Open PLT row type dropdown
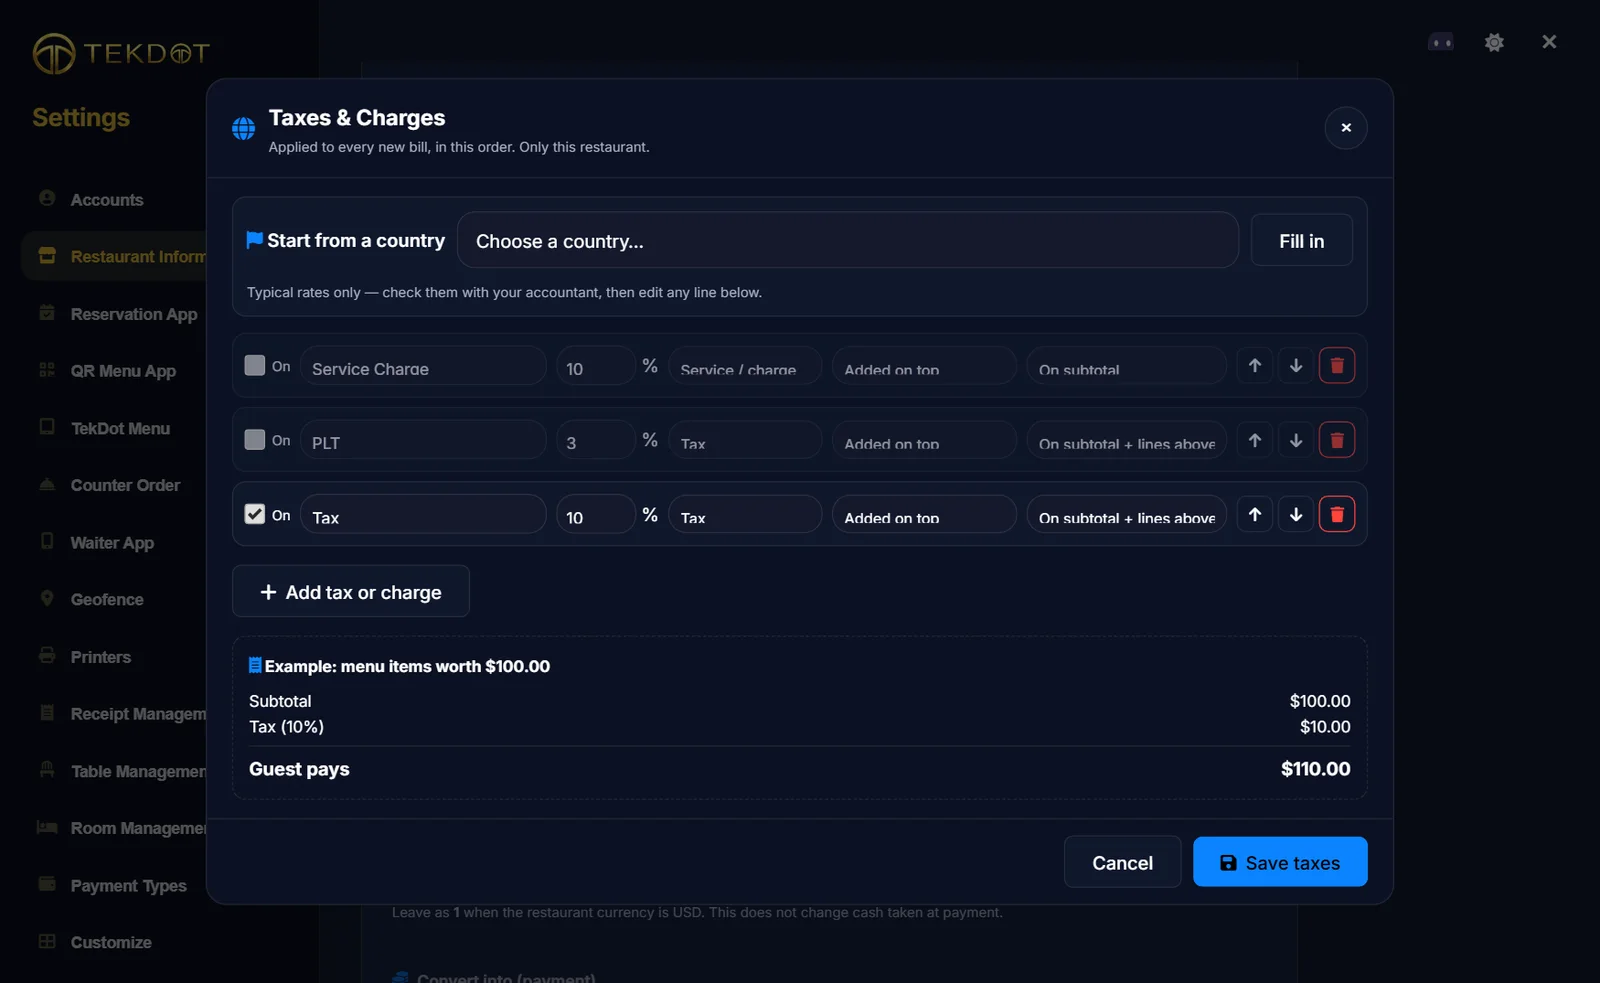The image size is (1600, 983). [745, 440]
